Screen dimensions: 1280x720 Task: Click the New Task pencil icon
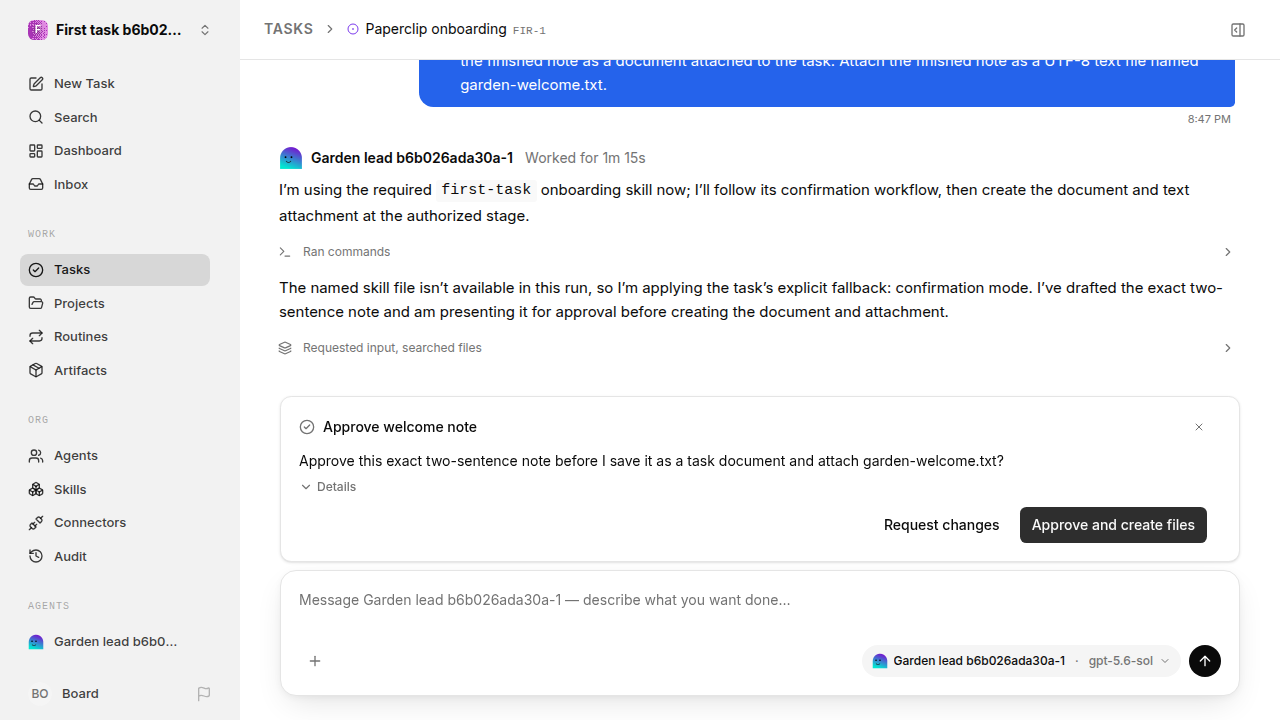coord(36,84)
